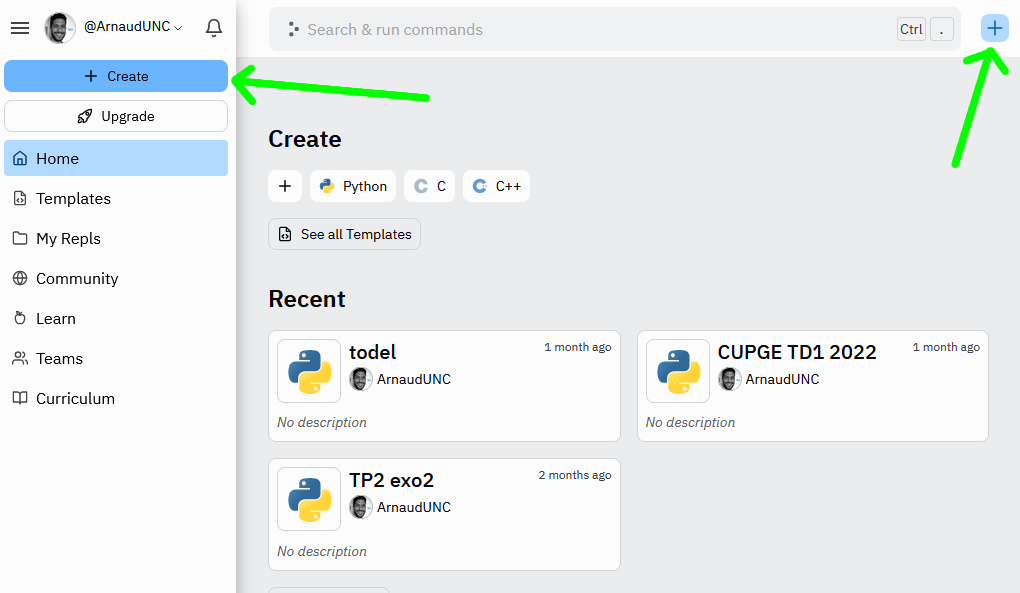Create a new Python repl

tap(353, 186)
